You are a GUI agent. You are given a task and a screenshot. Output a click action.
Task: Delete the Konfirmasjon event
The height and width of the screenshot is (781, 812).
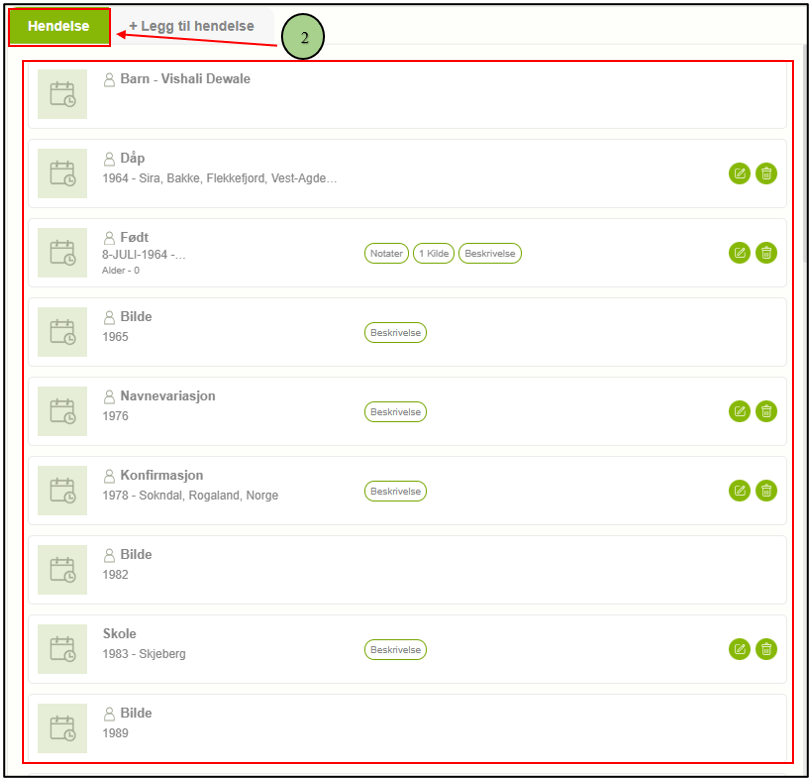tap(766, 490)
